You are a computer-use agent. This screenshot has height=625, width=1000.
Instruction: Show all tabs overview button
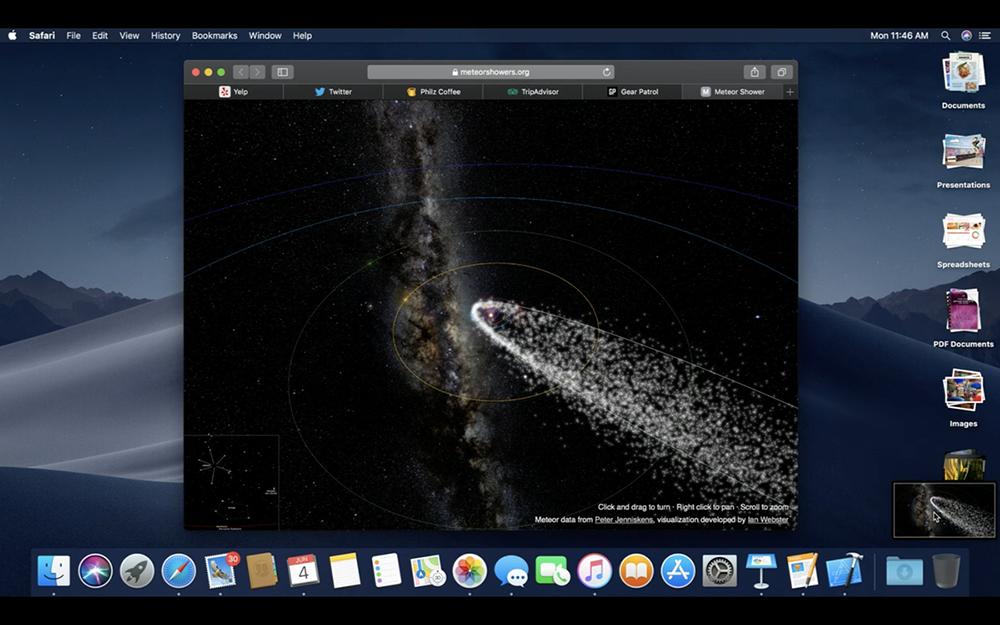click(781, 72)
